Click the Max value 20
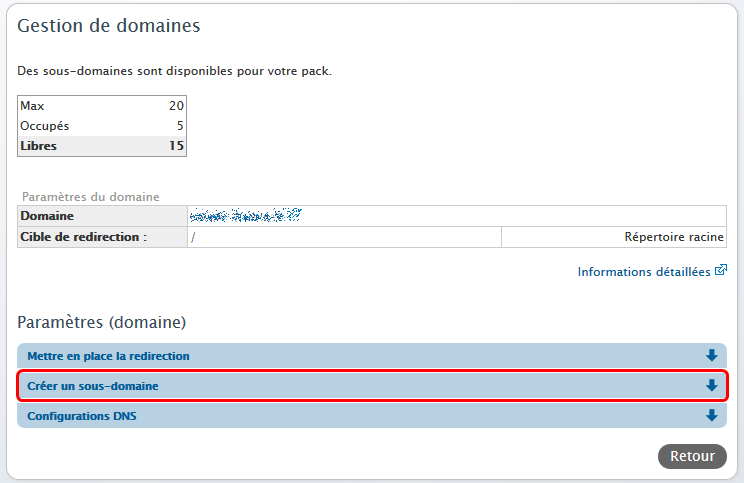 176,106
